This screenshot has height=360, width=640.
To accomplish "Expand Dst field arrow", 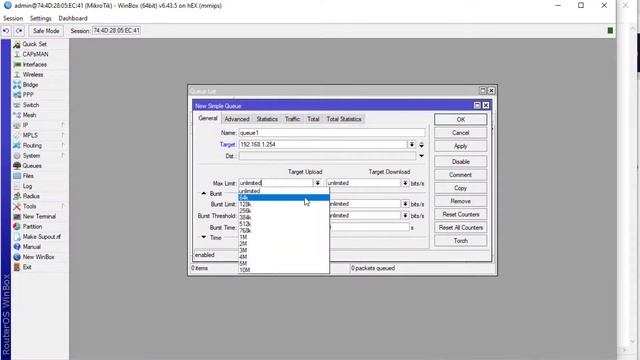I will pos(421,156).
